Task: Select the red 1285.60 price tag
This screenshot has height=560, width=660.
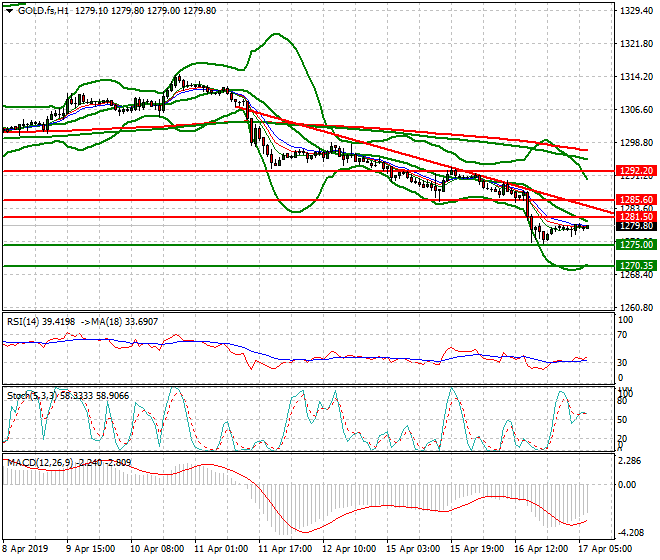Action: [636, 200]
